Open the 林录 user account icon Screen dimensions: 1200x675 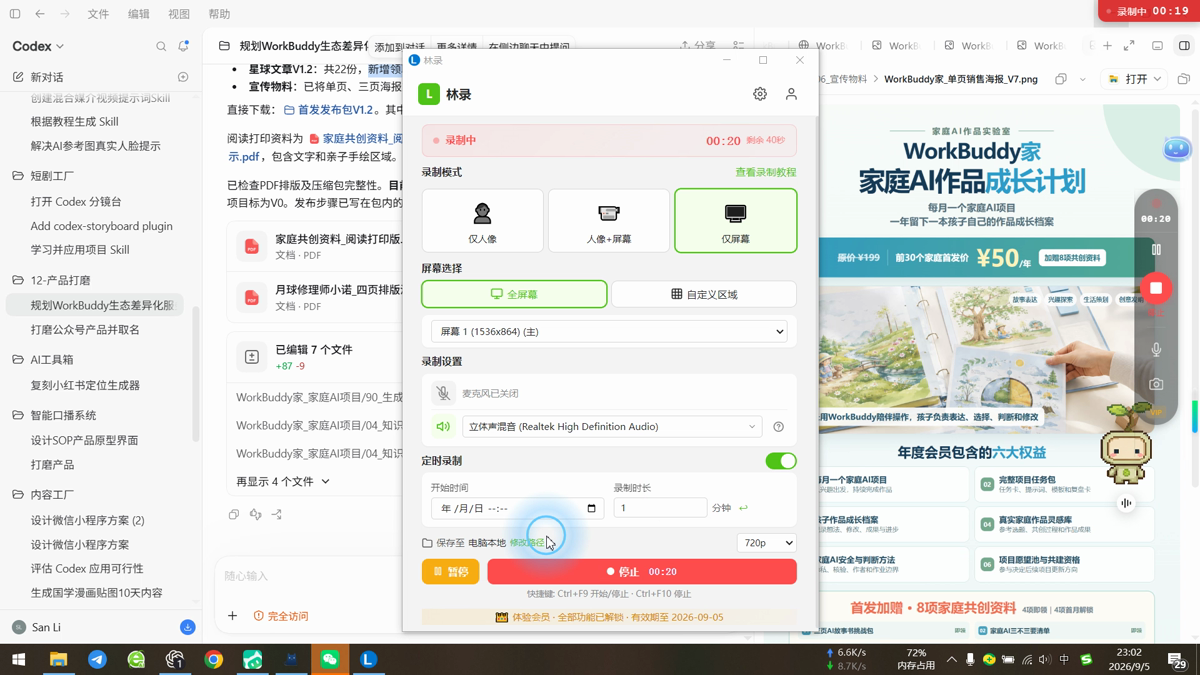click(x=791, y=94)
